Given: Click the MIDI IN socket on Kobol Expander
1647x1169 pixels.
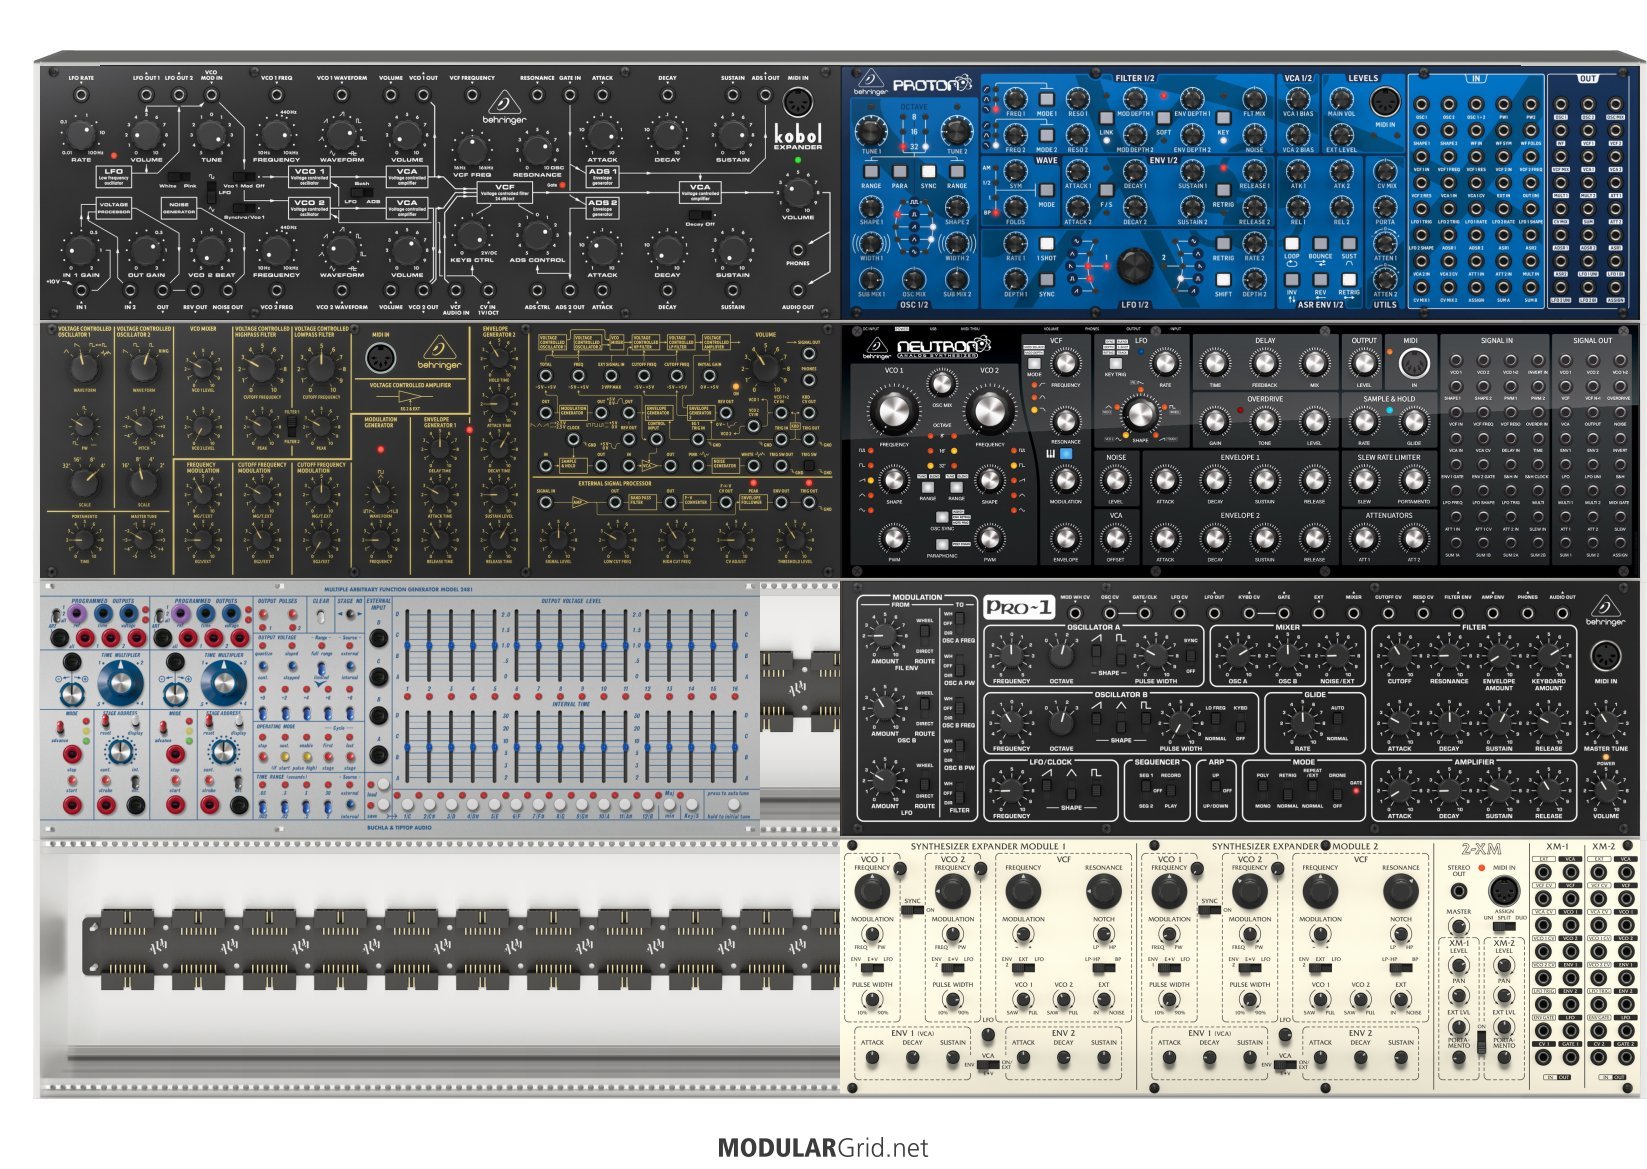Looking at the screenshot, I should pos(798,102).
